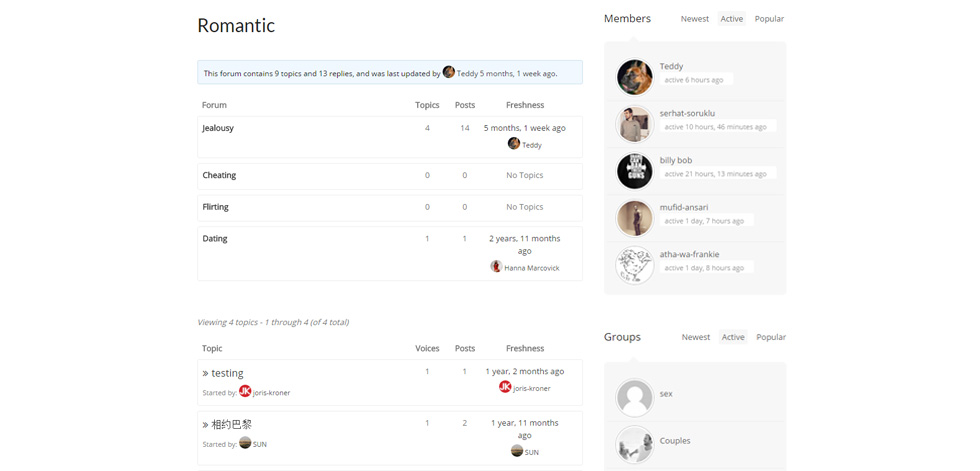The height and width of the screenshot is (471, 980).
Task: Click the Romantic page heading
Action: [x=236, y=26]
